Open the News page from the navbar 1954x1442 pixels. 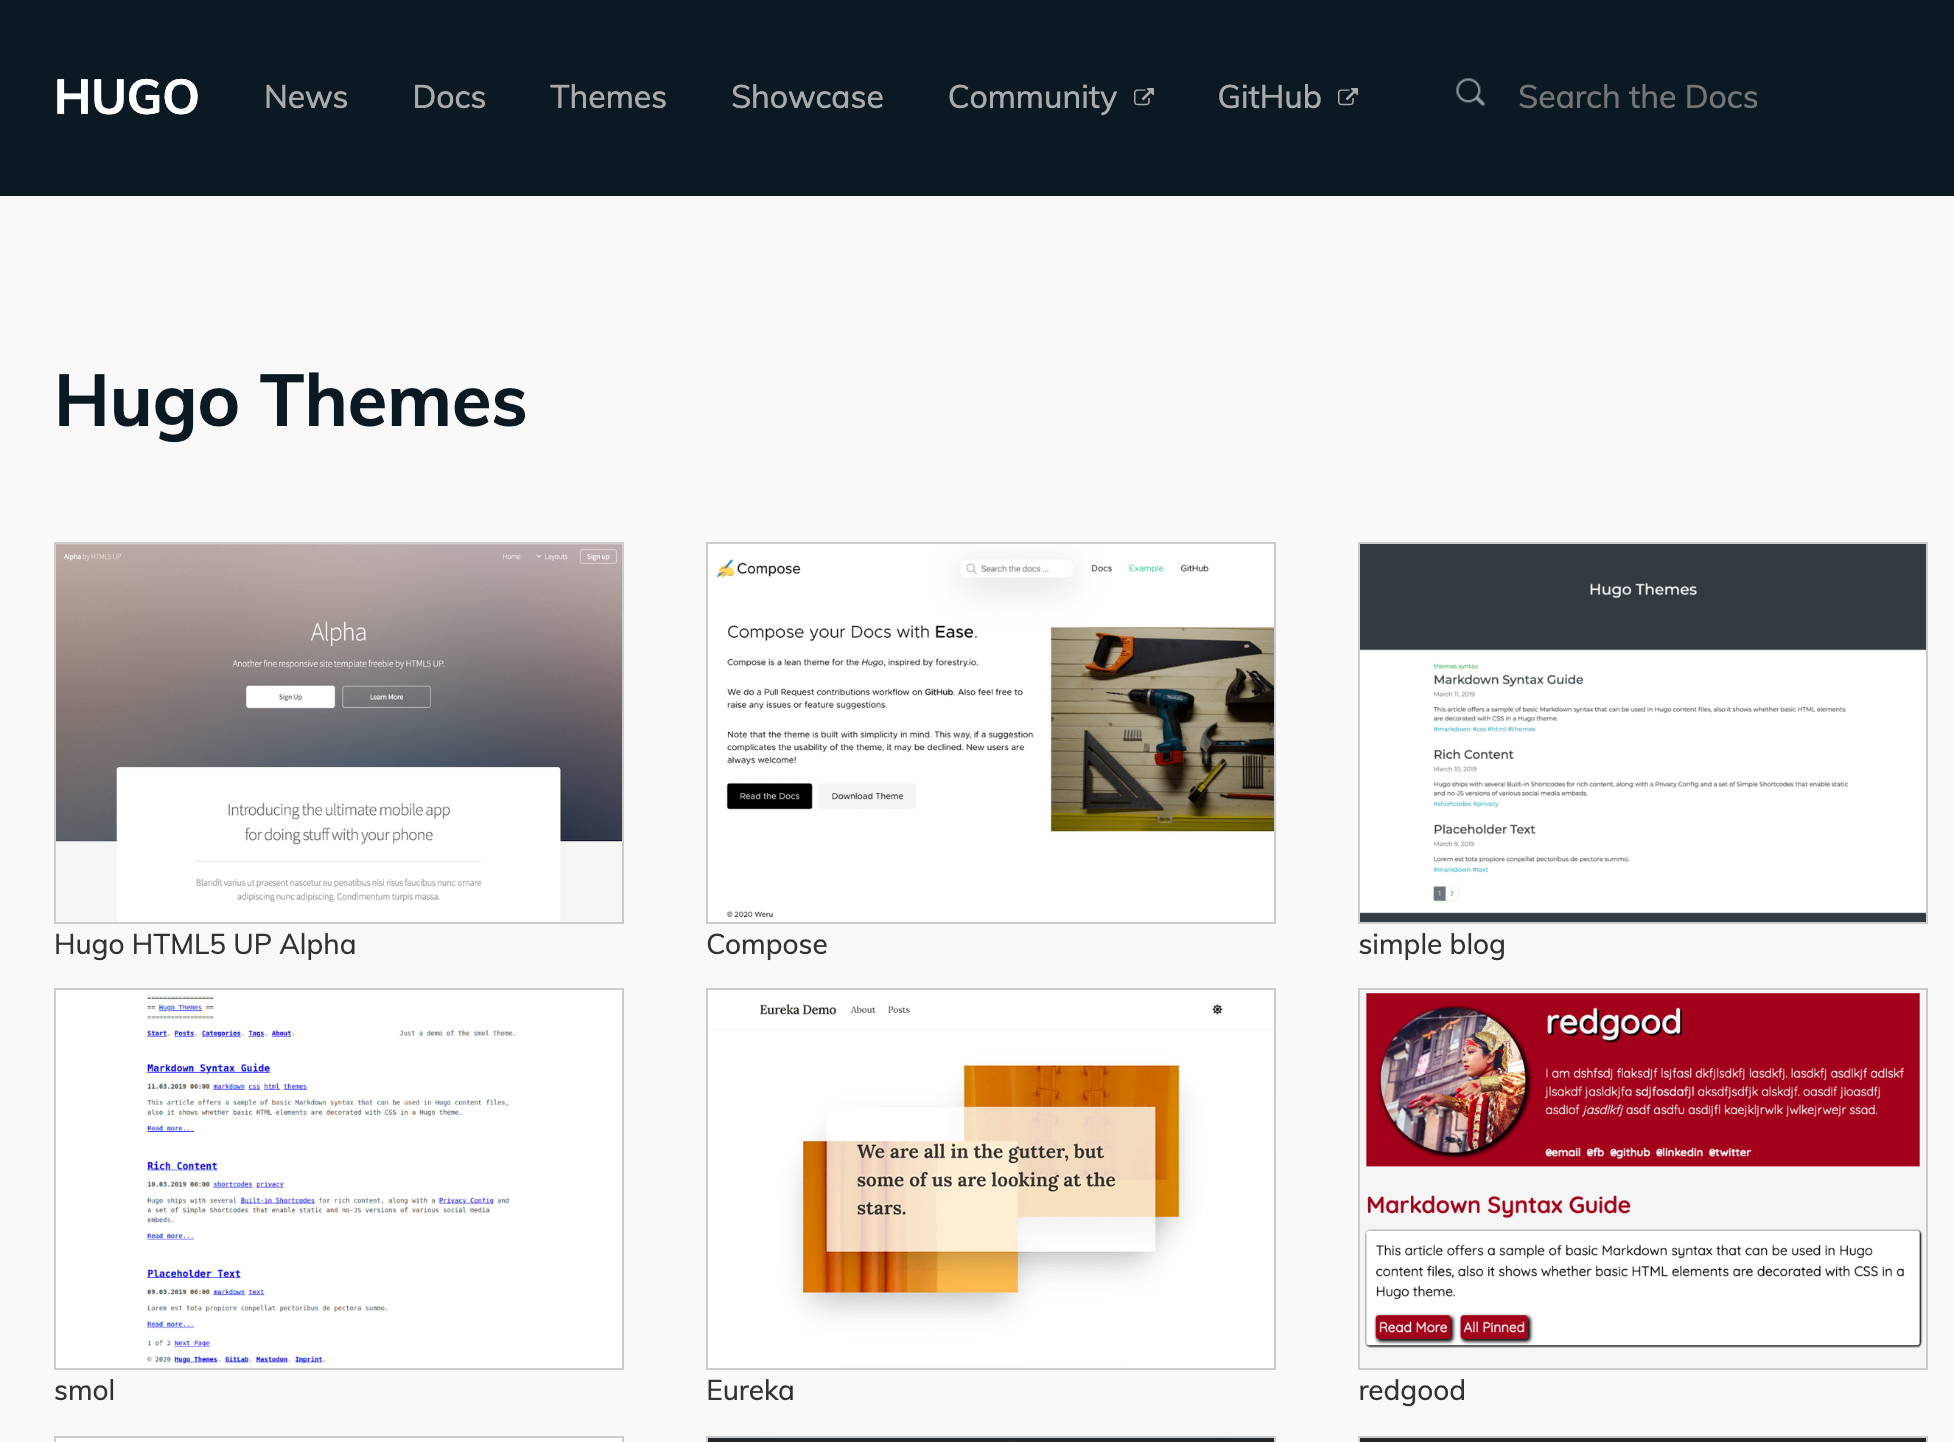coord(306,97)
